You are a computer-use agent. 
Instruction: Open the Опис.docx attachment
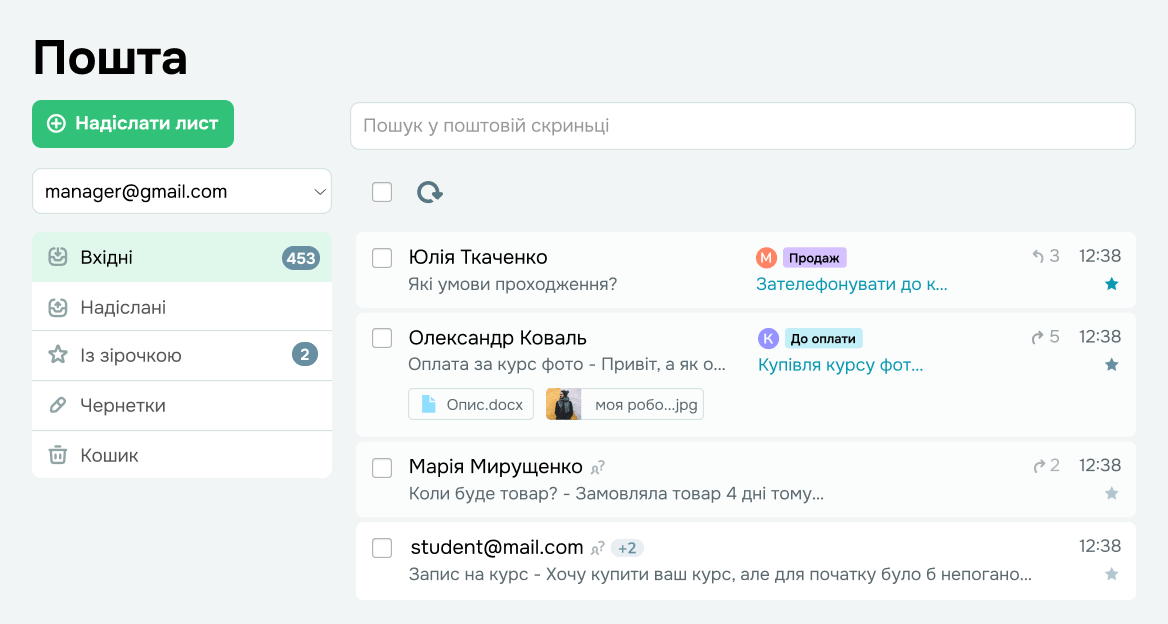tap(471, 404)
